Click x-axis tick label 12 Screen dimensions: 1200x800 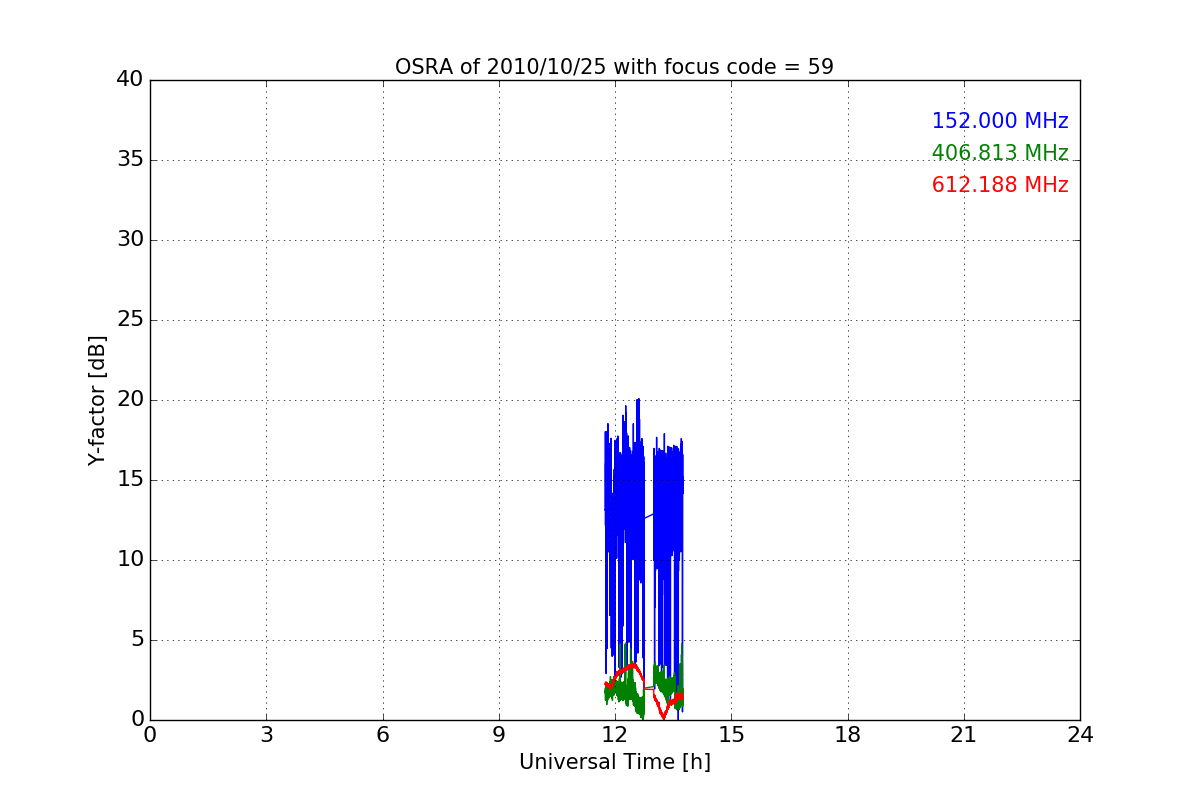[615, 735]
